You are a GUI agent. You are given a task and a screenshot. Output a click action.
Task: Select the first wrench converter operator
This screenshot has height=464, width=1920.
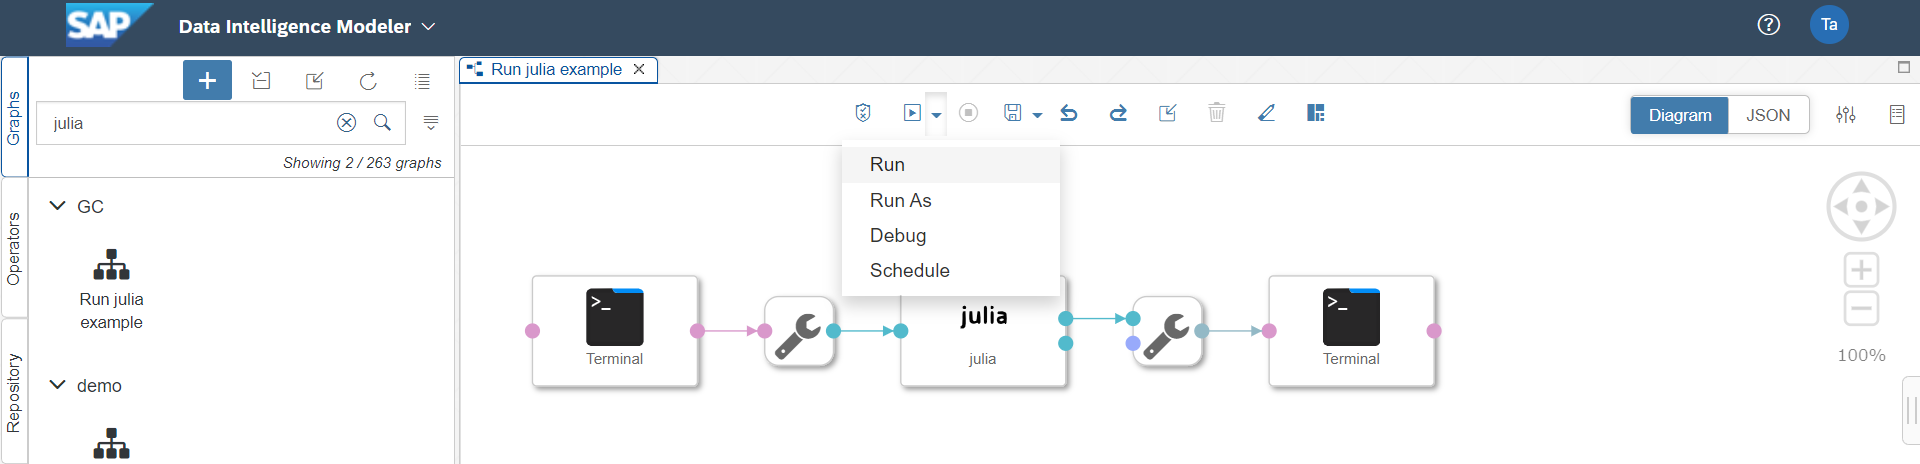pyautogui.click(x=799, y=331)
